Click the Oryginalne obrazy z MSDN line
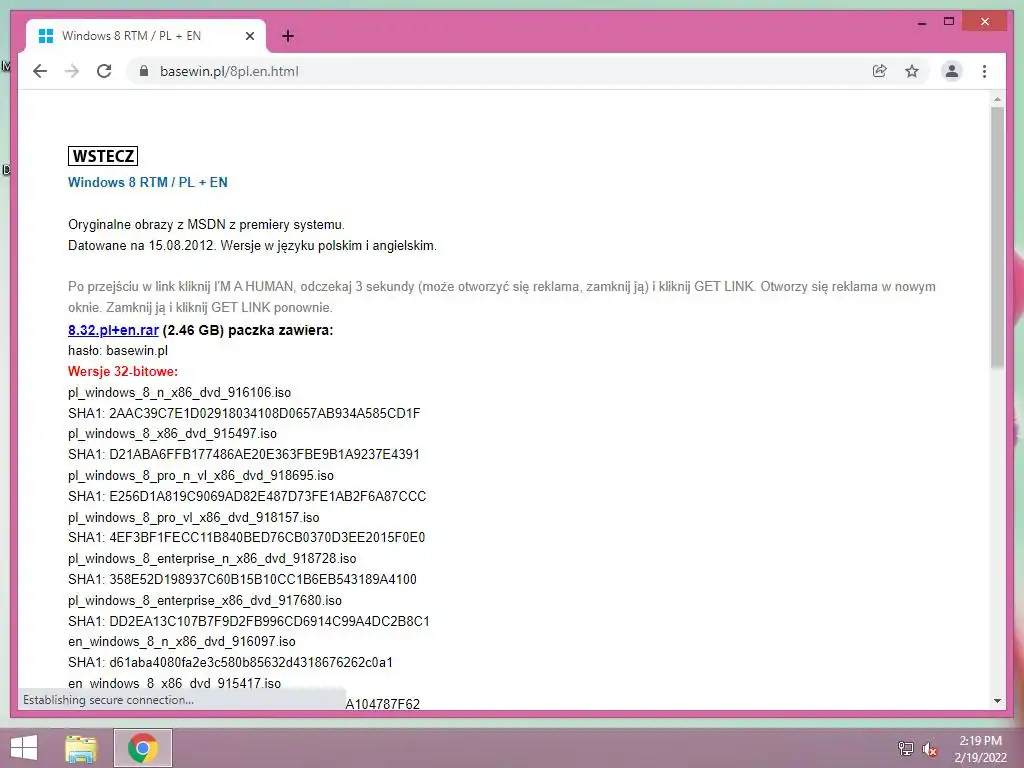This screenshot has width=1024, height=768. click(206, 225)
